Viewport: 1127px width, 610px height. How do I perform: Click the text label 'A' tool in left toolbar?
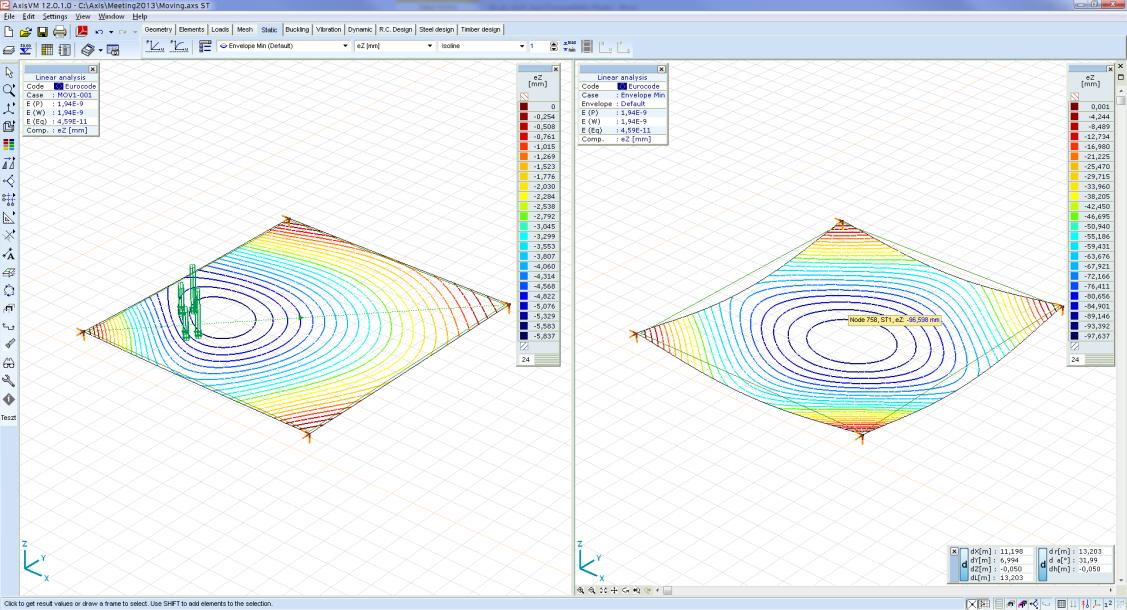coord(9,254)
